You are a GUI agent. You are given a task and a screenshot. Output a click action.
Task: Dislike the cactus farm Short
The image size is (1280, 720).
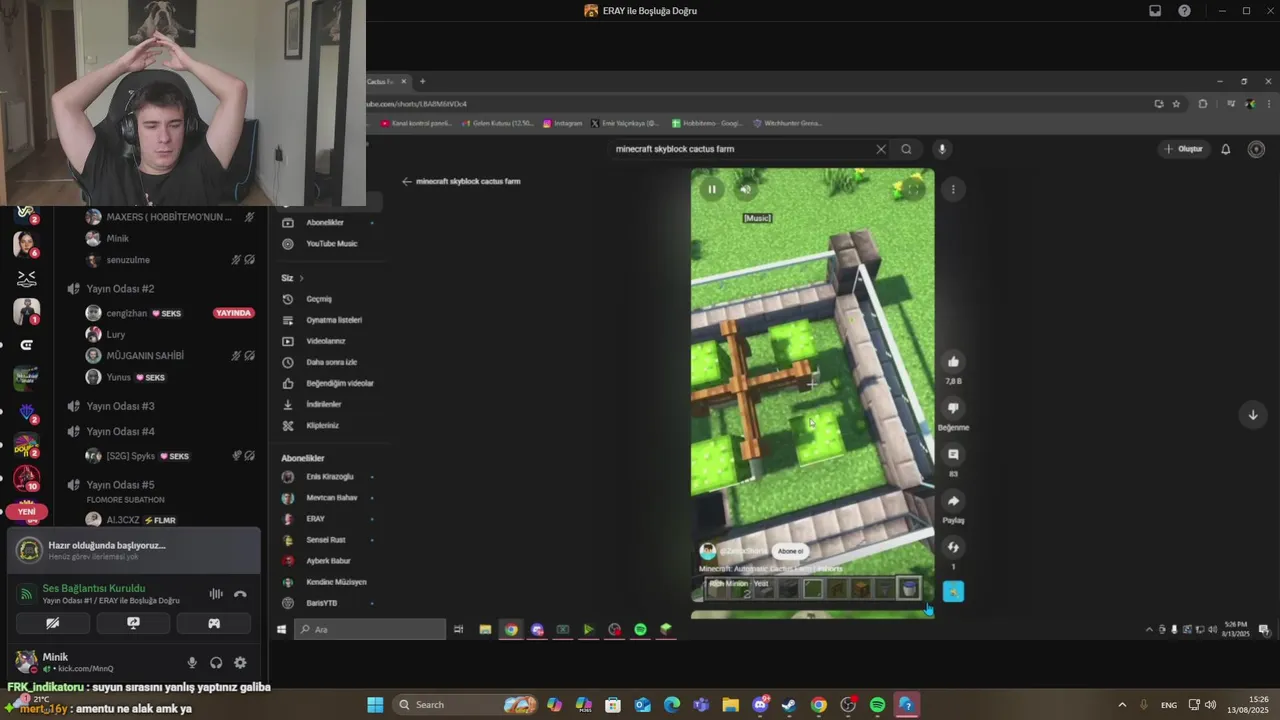(x=953, y=408)
